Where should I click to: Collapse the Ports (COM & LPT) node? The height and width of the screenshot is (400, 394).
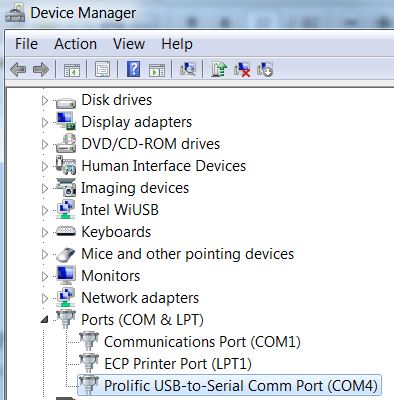[45, 320]
